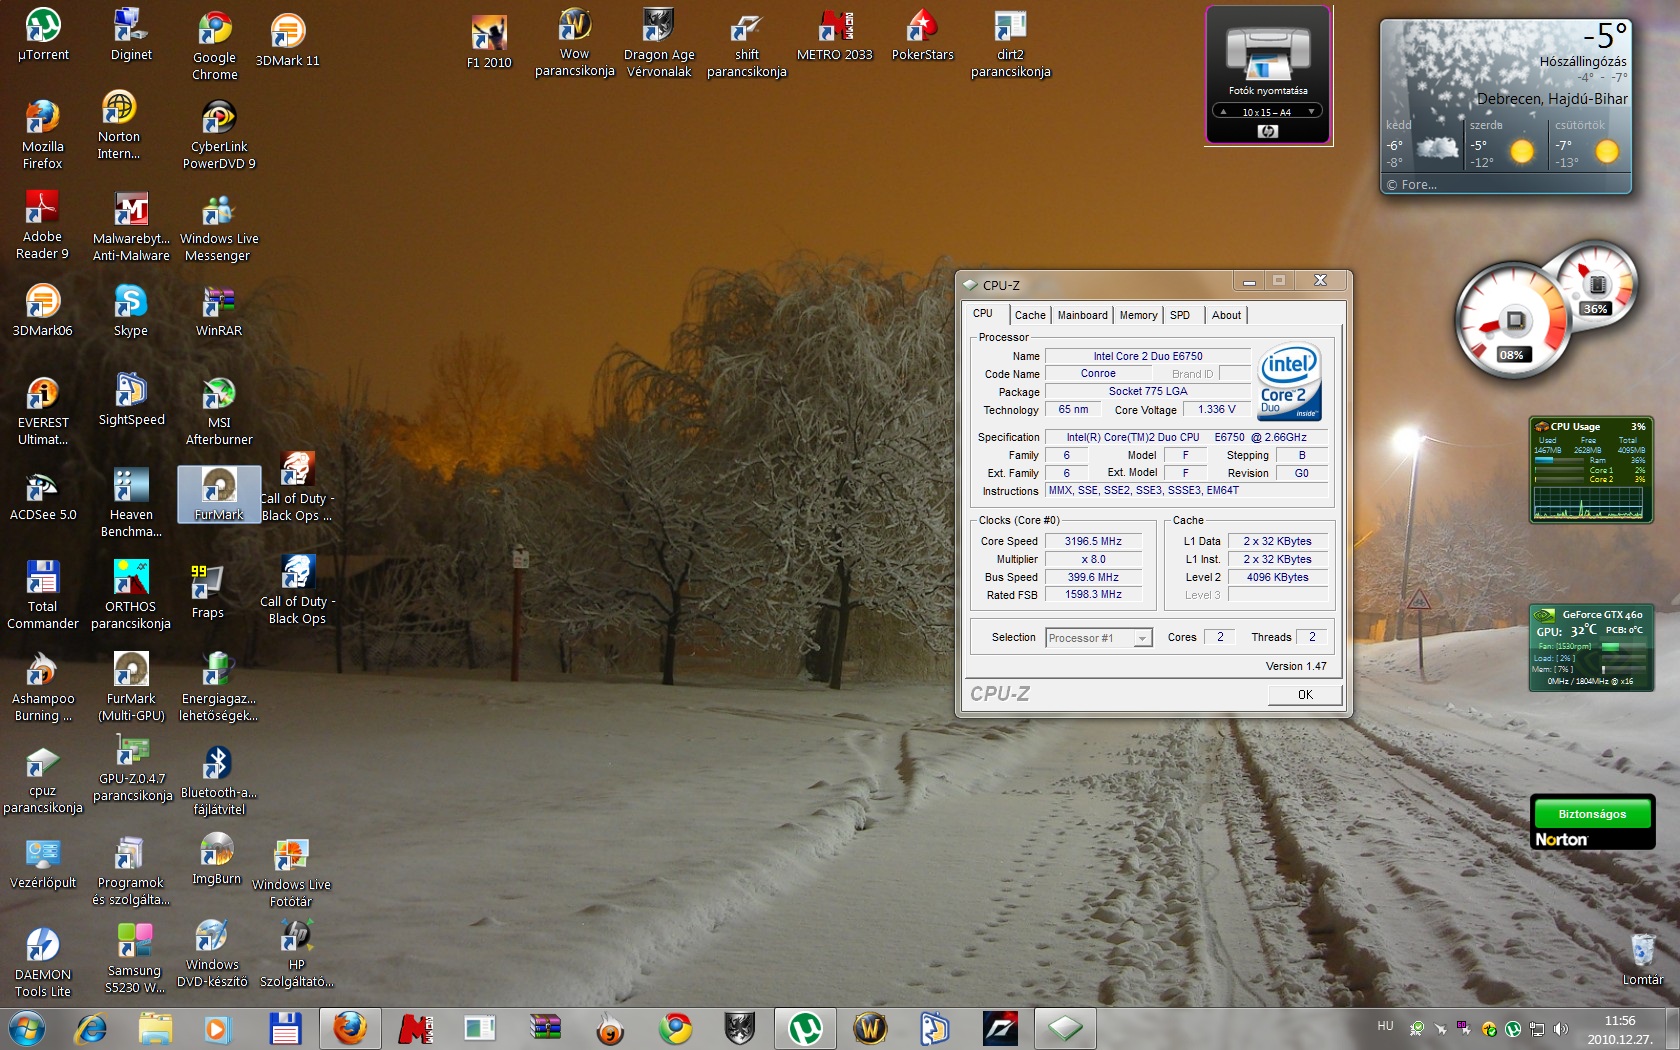Screen dimensions: 1680x1050
Task: Open Internet Explorer from the taskbar
Action: tap(91, 1028)
